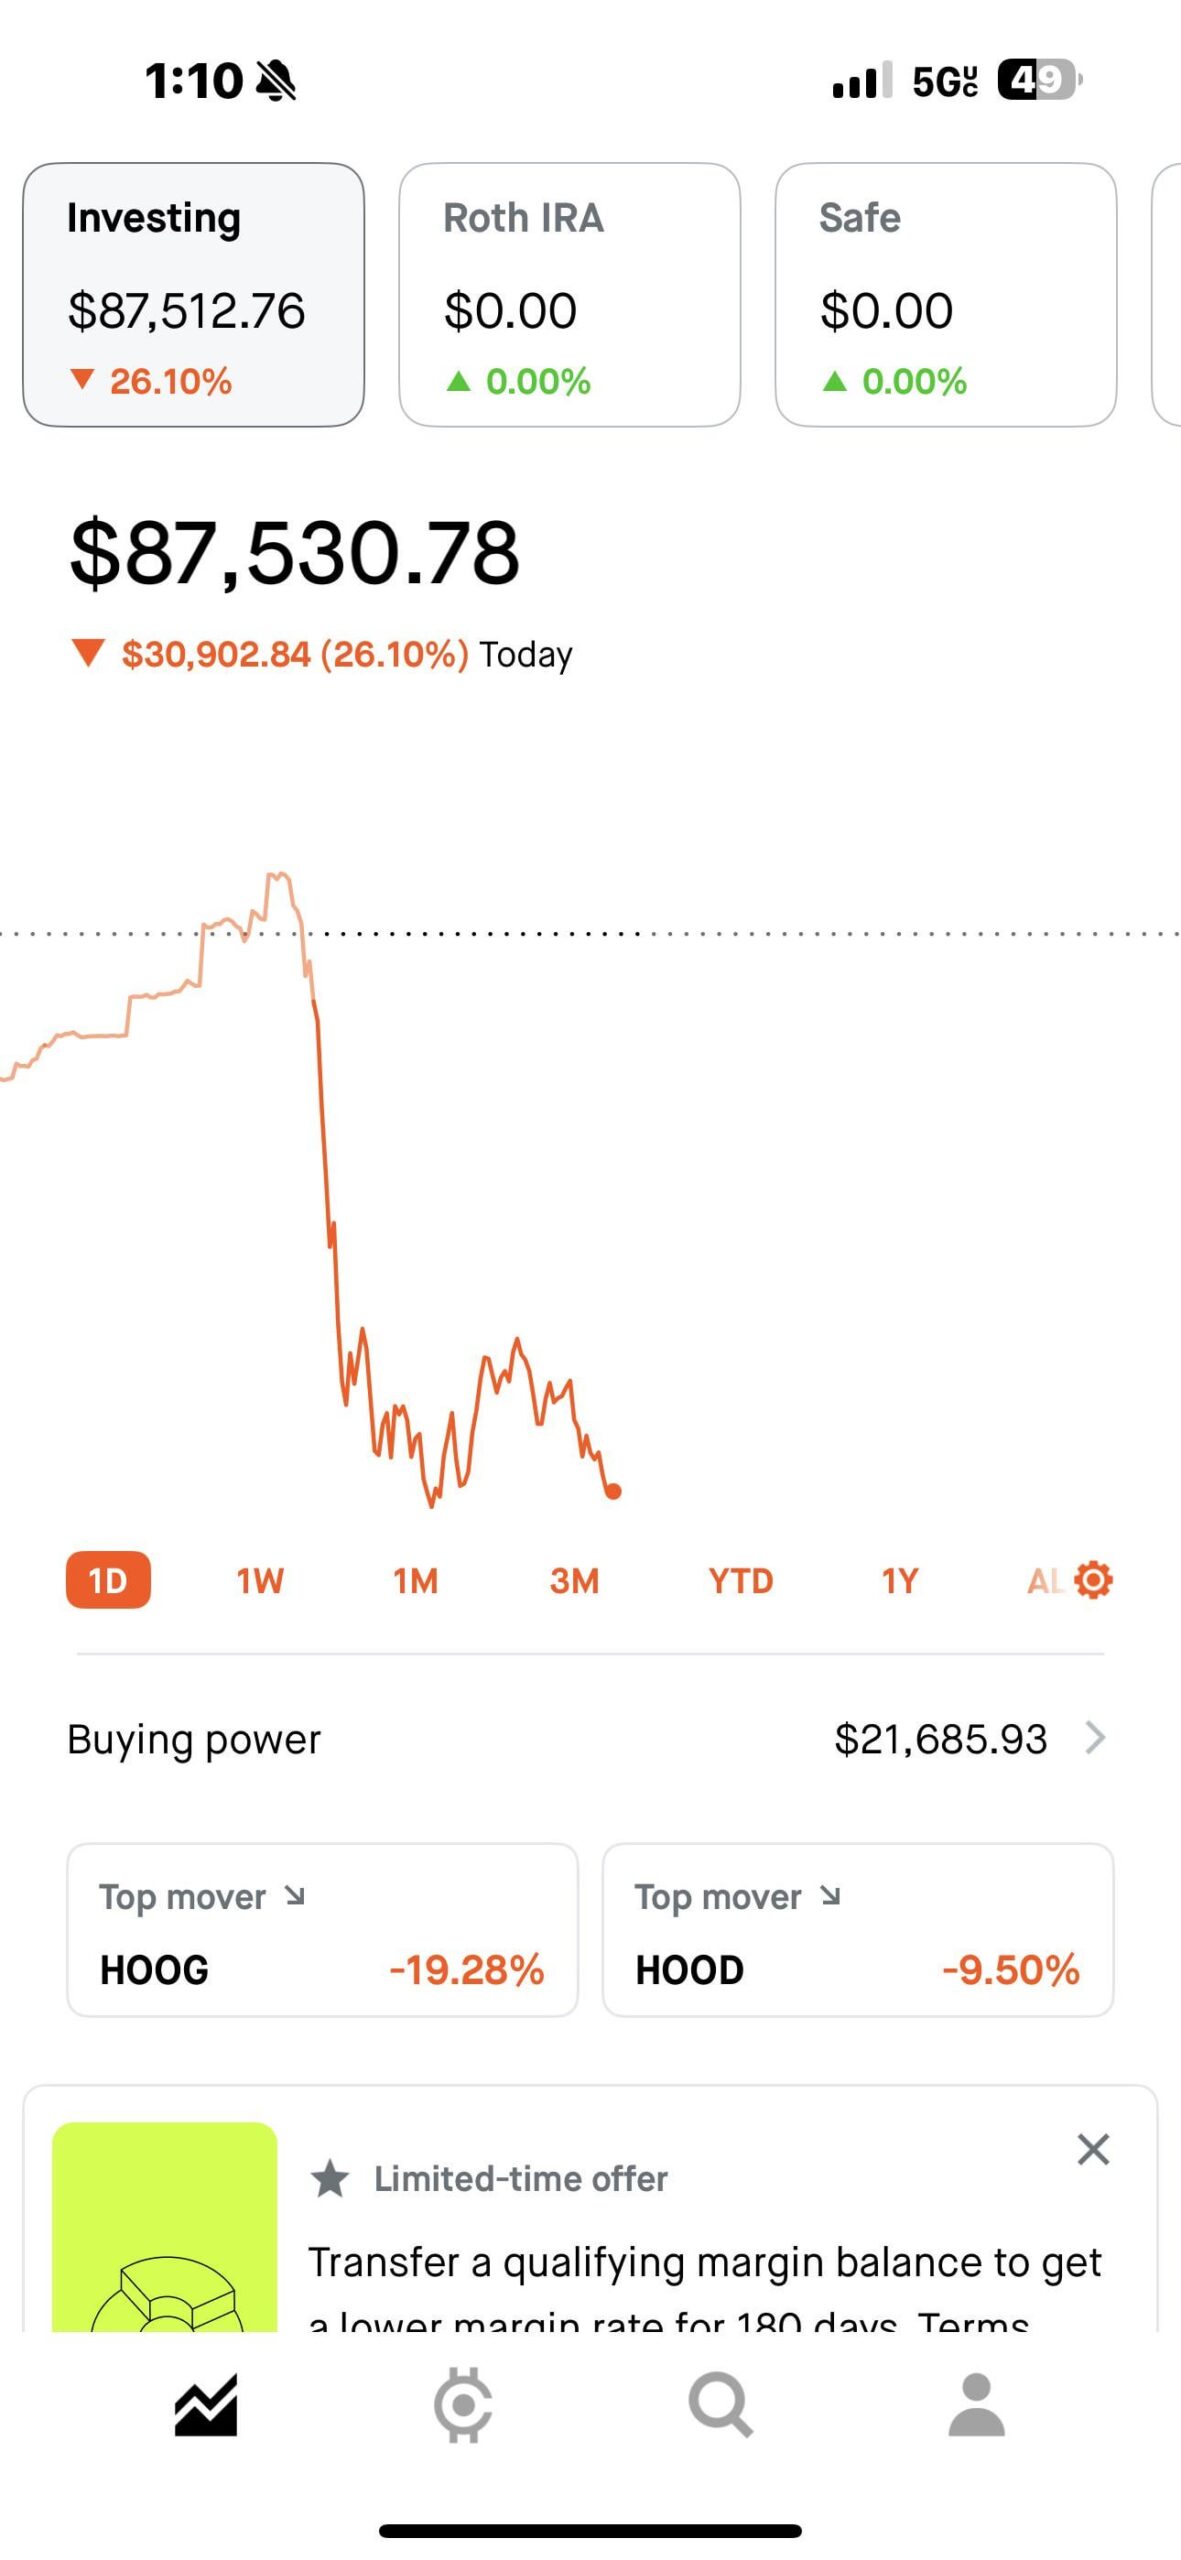The width and height of the screenshot is (1181, 2560).
Task: Switch to the Roth IRA account card
Action: tap(569, 295)
